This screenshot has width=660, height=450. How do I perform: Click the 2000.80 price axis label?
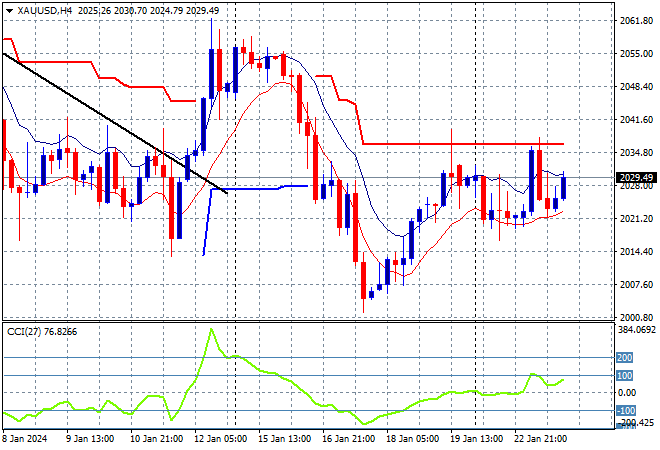(x=636, y=317)
